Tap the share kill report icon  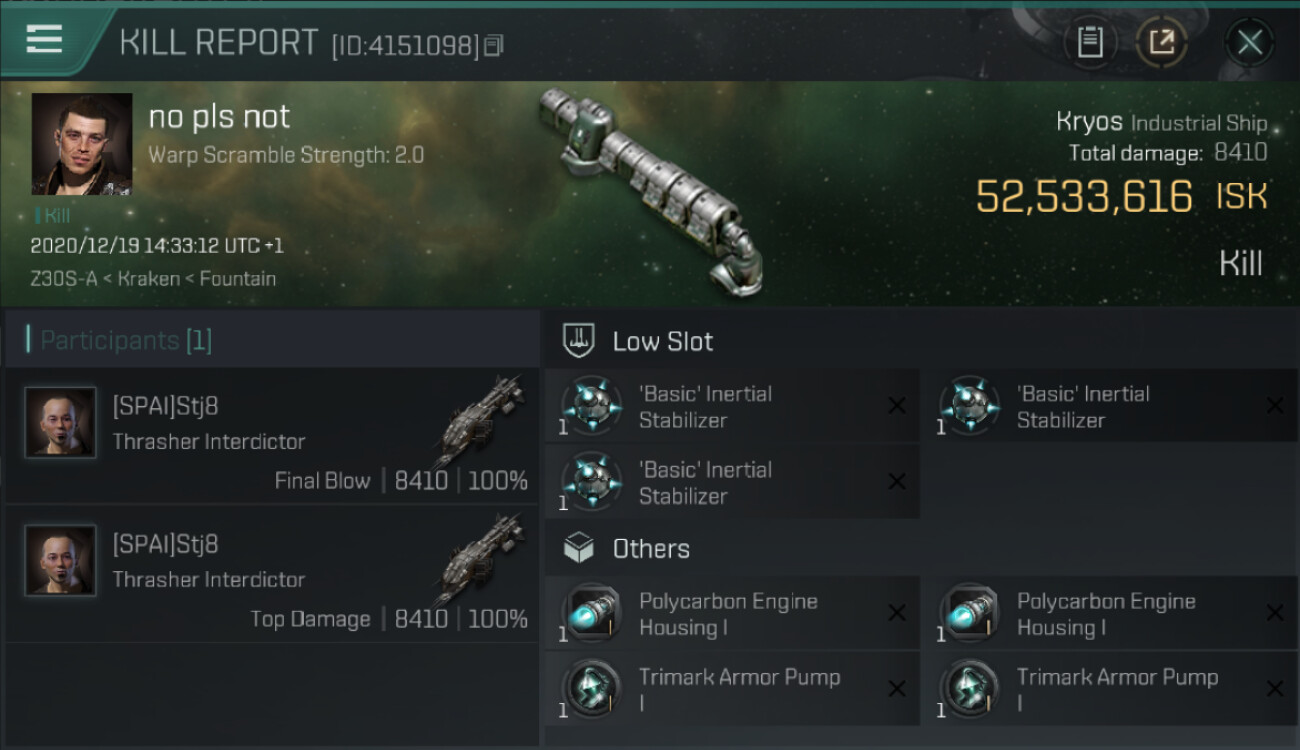[x=1161, y=42]
